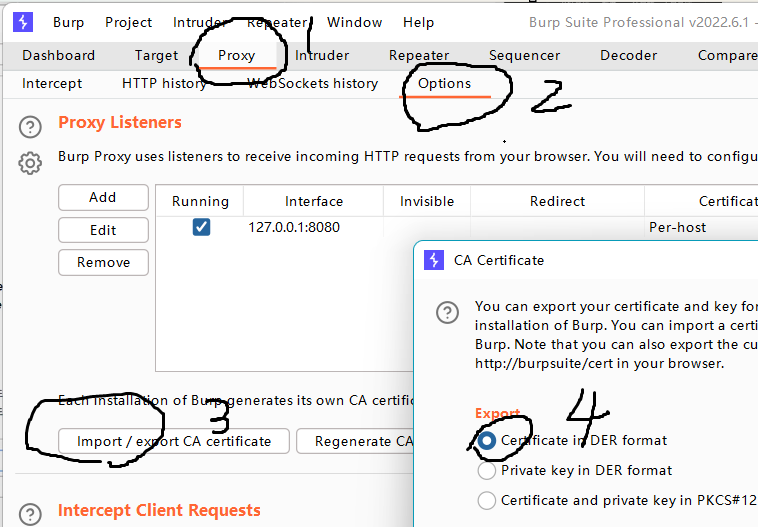
Task: Click the Certificate column header
Action: (701, 201)
